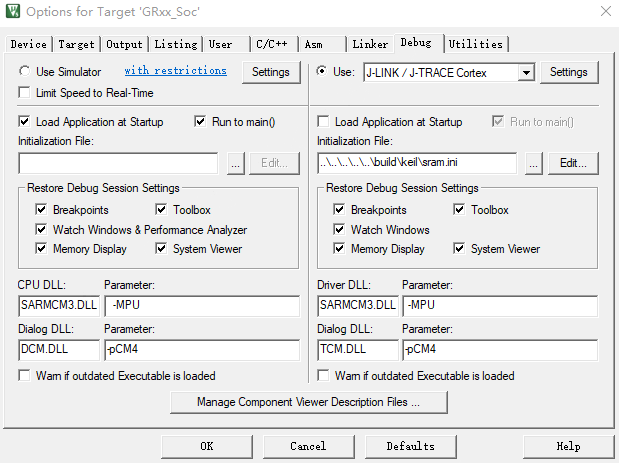Open the J-LINK / J-TRACE Cortex dropdown
Viewport: 619px width, 463px height.
[x=526, y=72]
